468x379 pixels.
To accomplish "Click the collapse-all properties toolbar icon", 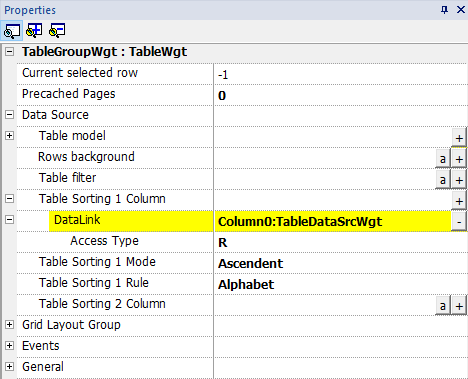I will 57,30.
